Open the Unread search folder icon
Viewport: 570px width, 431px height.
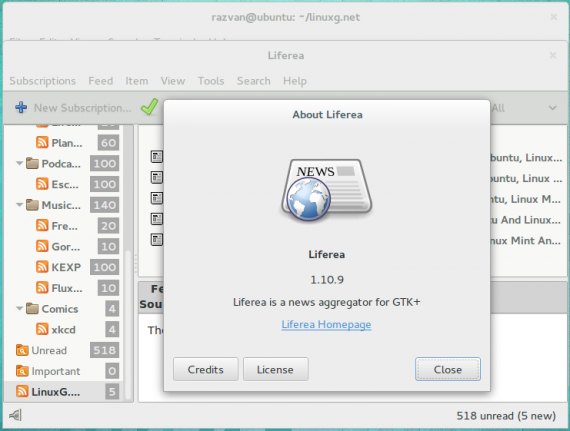point(22,350)
